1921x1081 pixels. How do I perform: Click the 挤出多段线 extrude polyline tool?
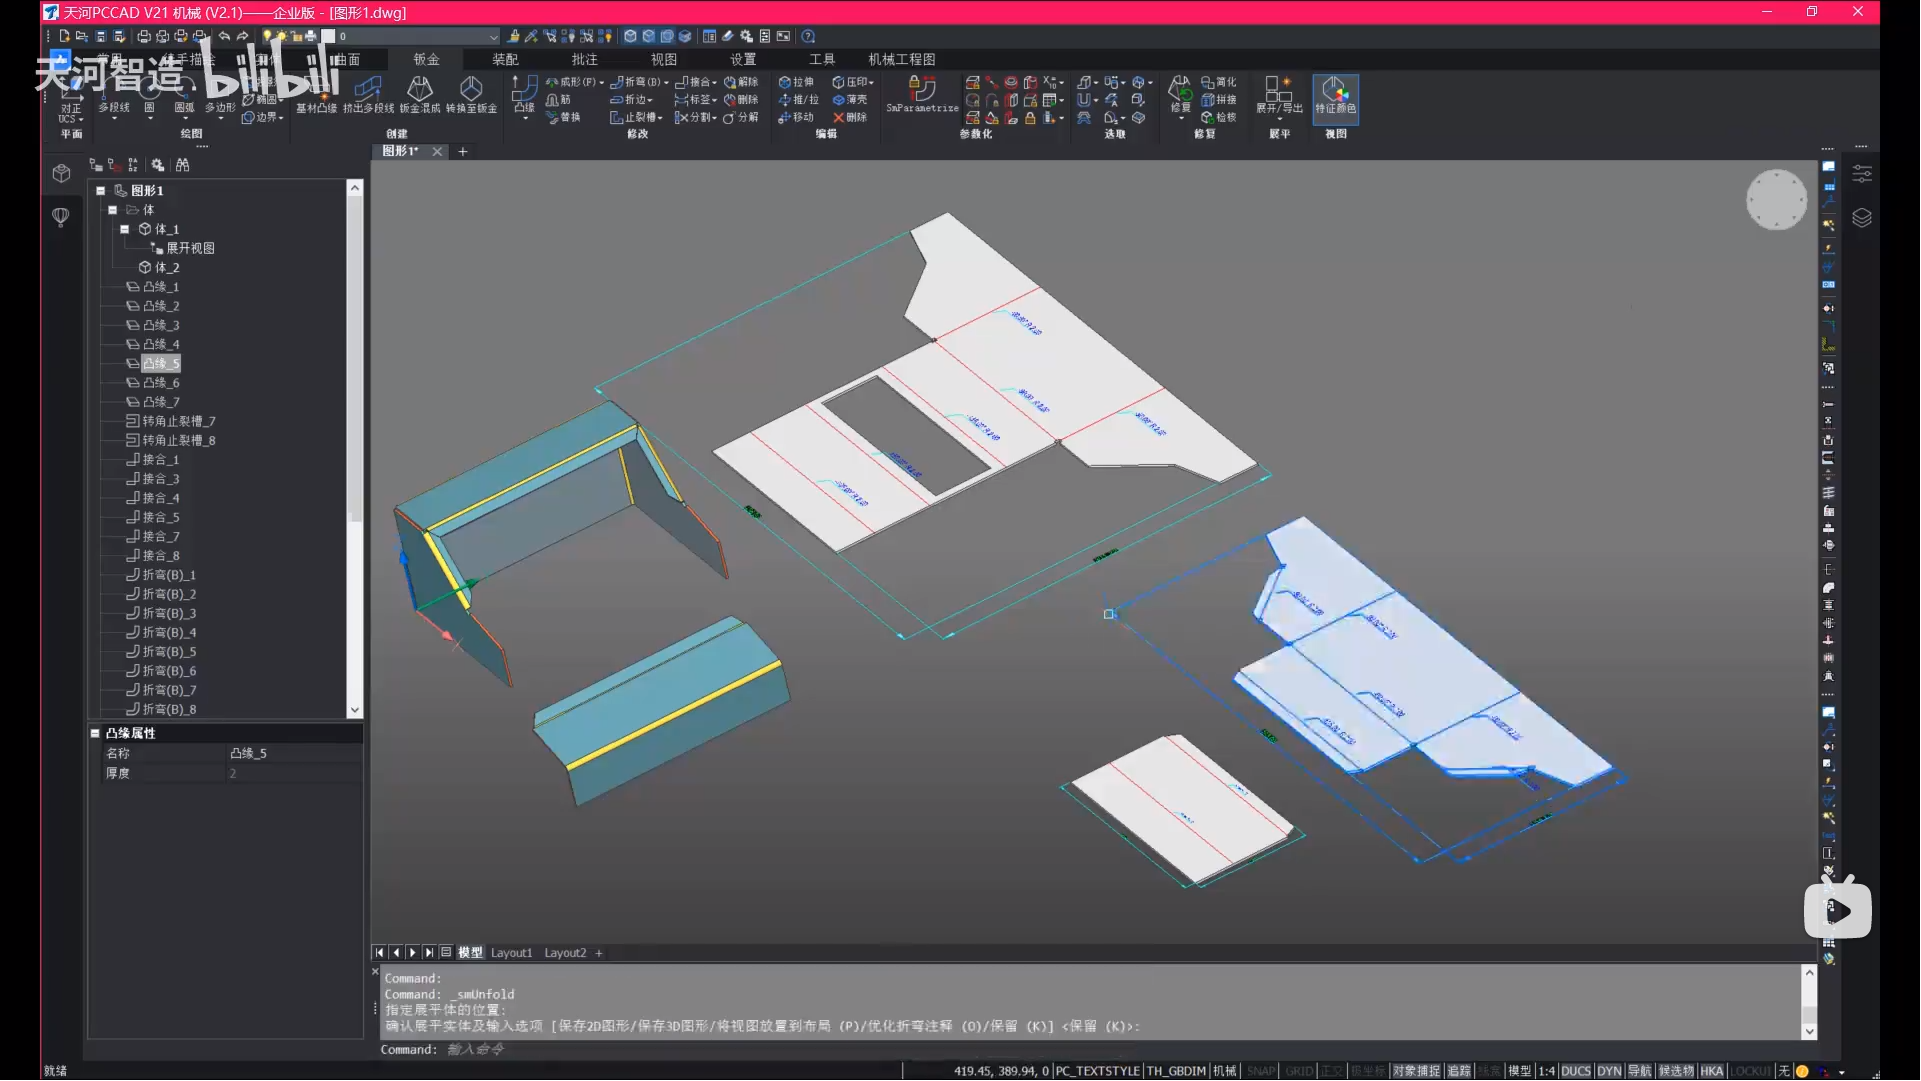[368, 96]
